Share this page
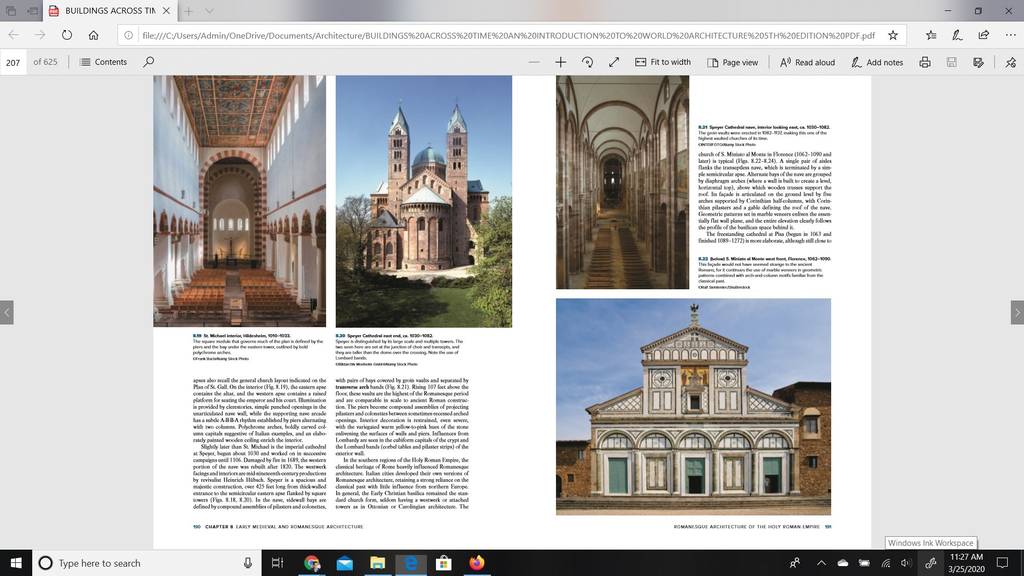Viewport: 1024px width, 576px height. [x=984, y=35]
